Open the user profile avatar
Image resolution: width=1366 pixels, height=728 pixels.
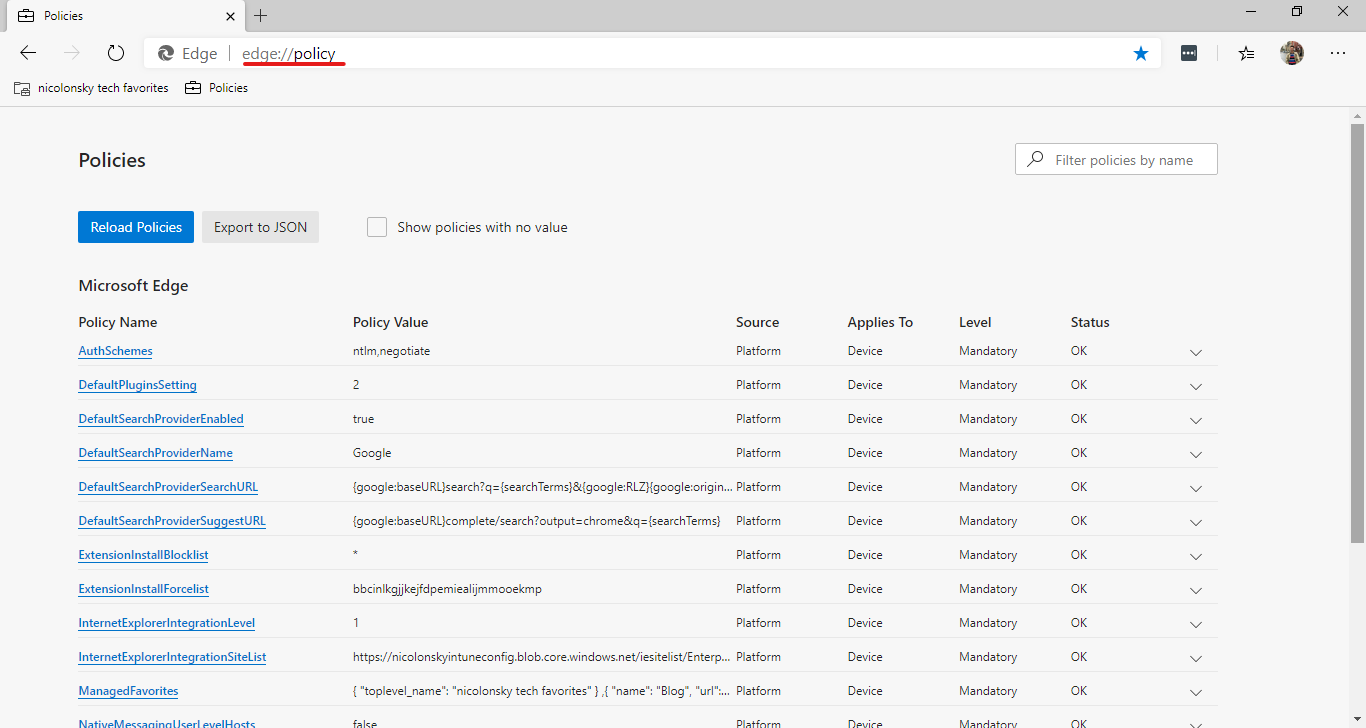1292,54
